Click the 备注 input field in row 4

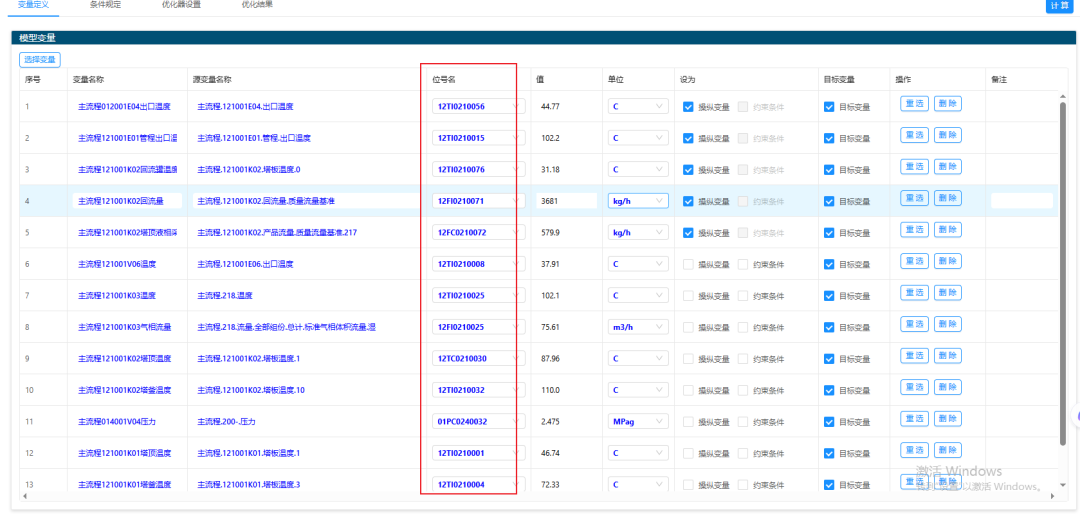[x=1022, y=201]
